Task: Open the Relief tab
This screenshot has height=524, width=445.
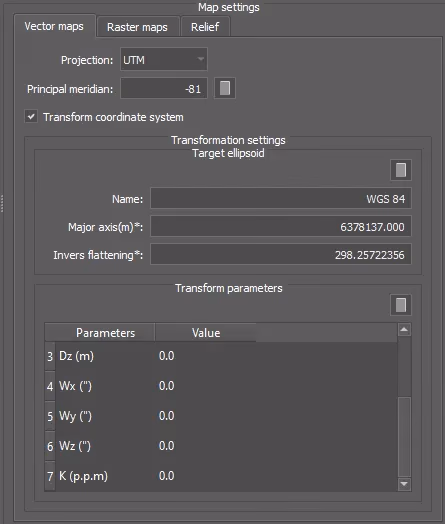Action: [x=205, y=27]
